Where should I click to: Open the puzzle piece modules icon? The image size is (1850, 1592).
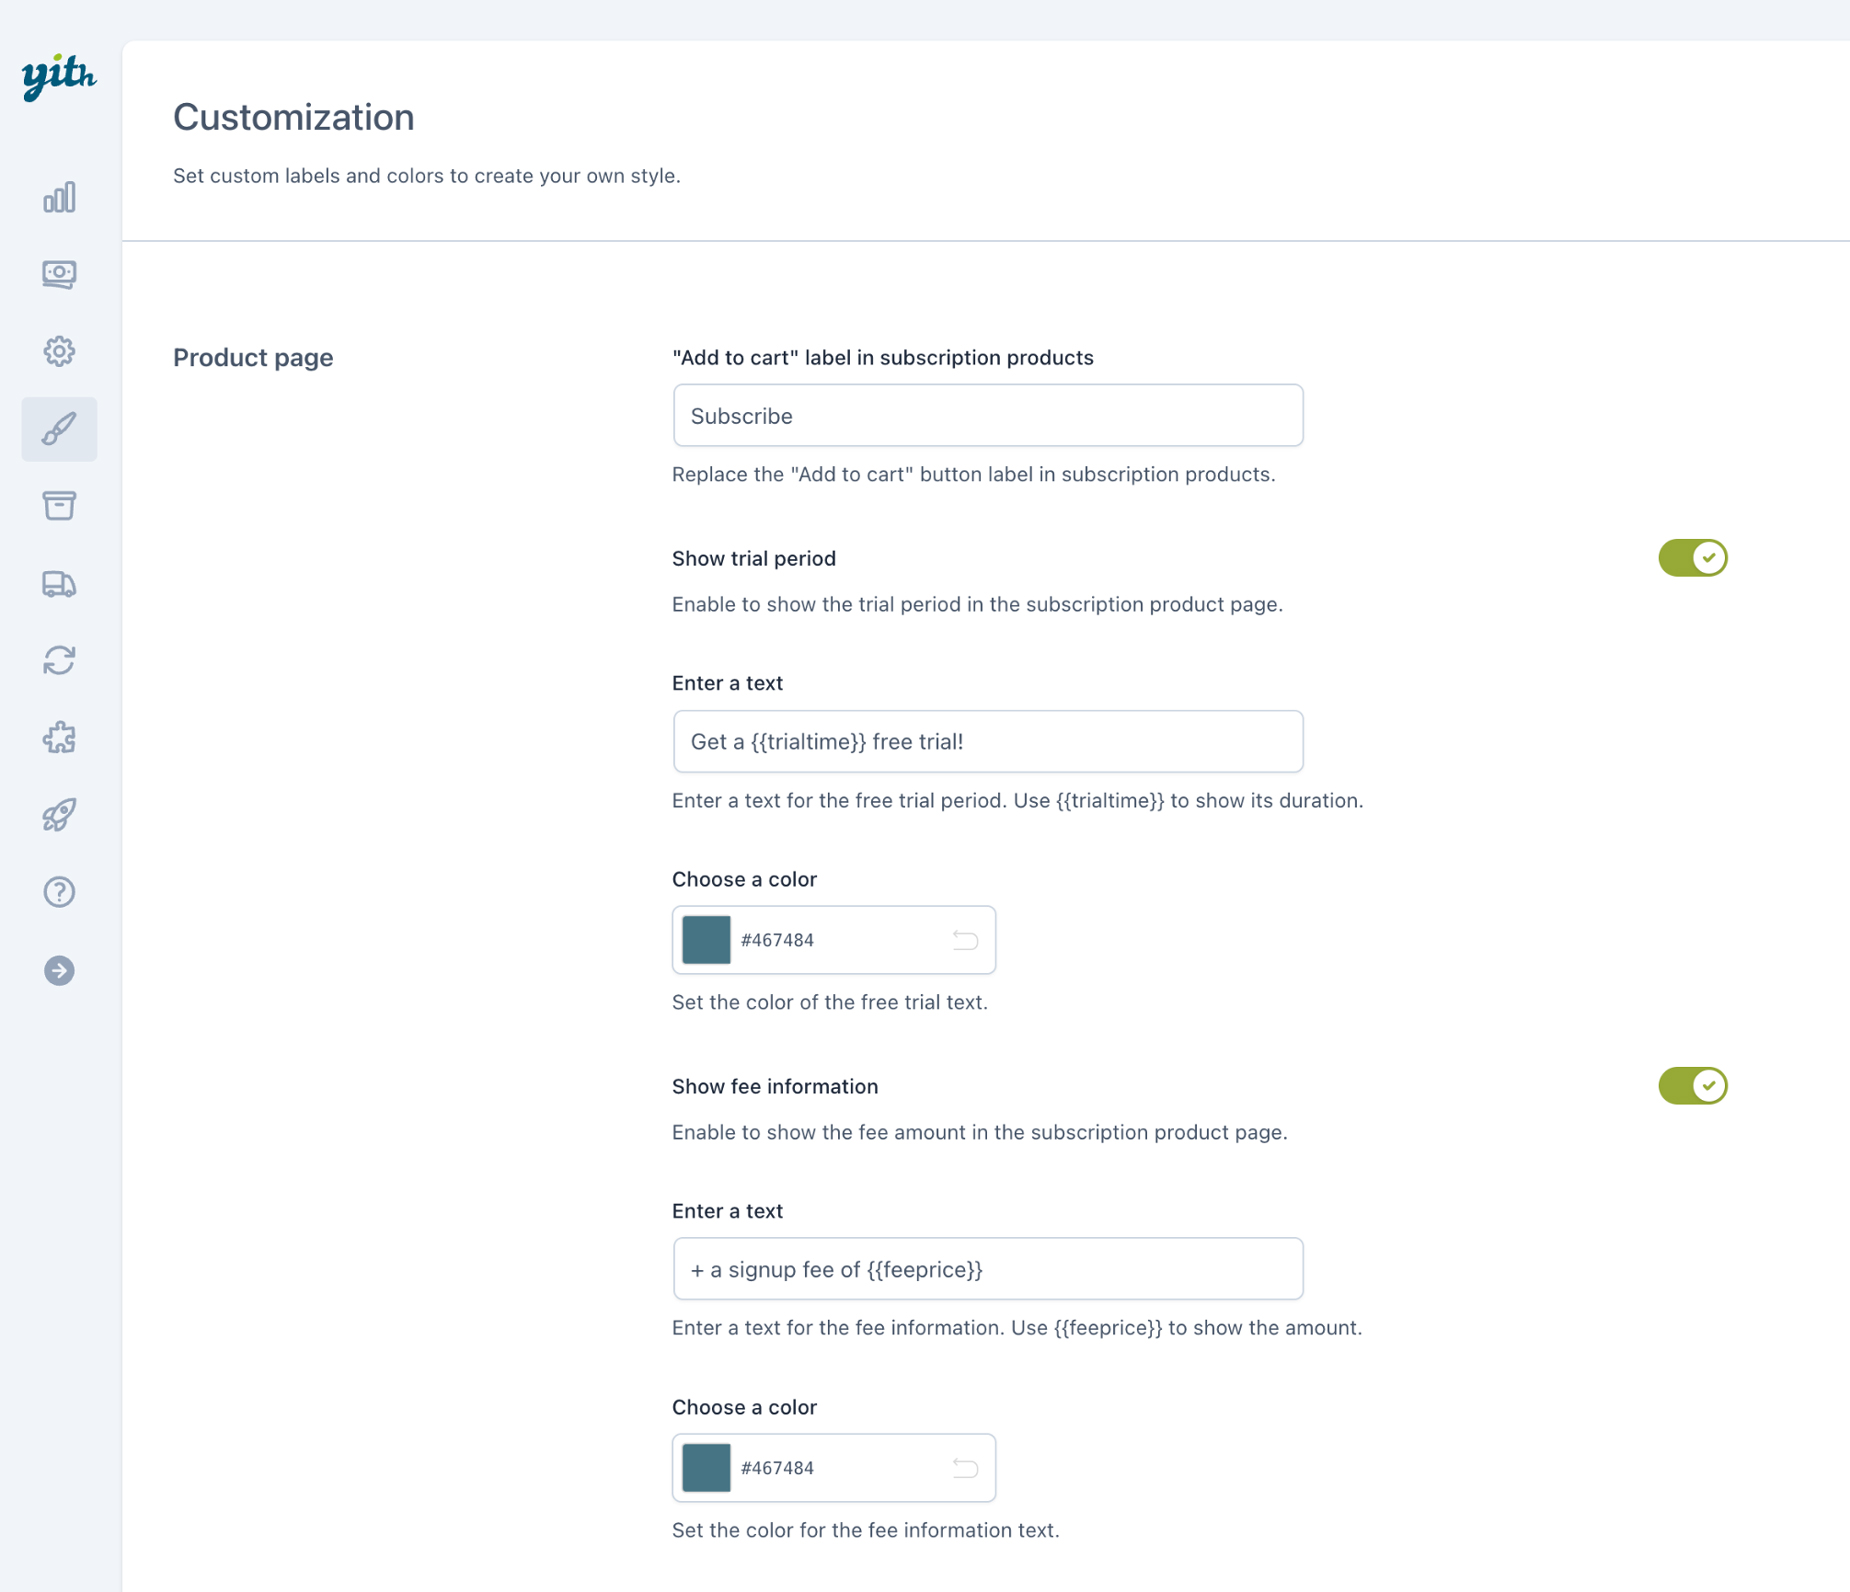click(x=59, y=738)
